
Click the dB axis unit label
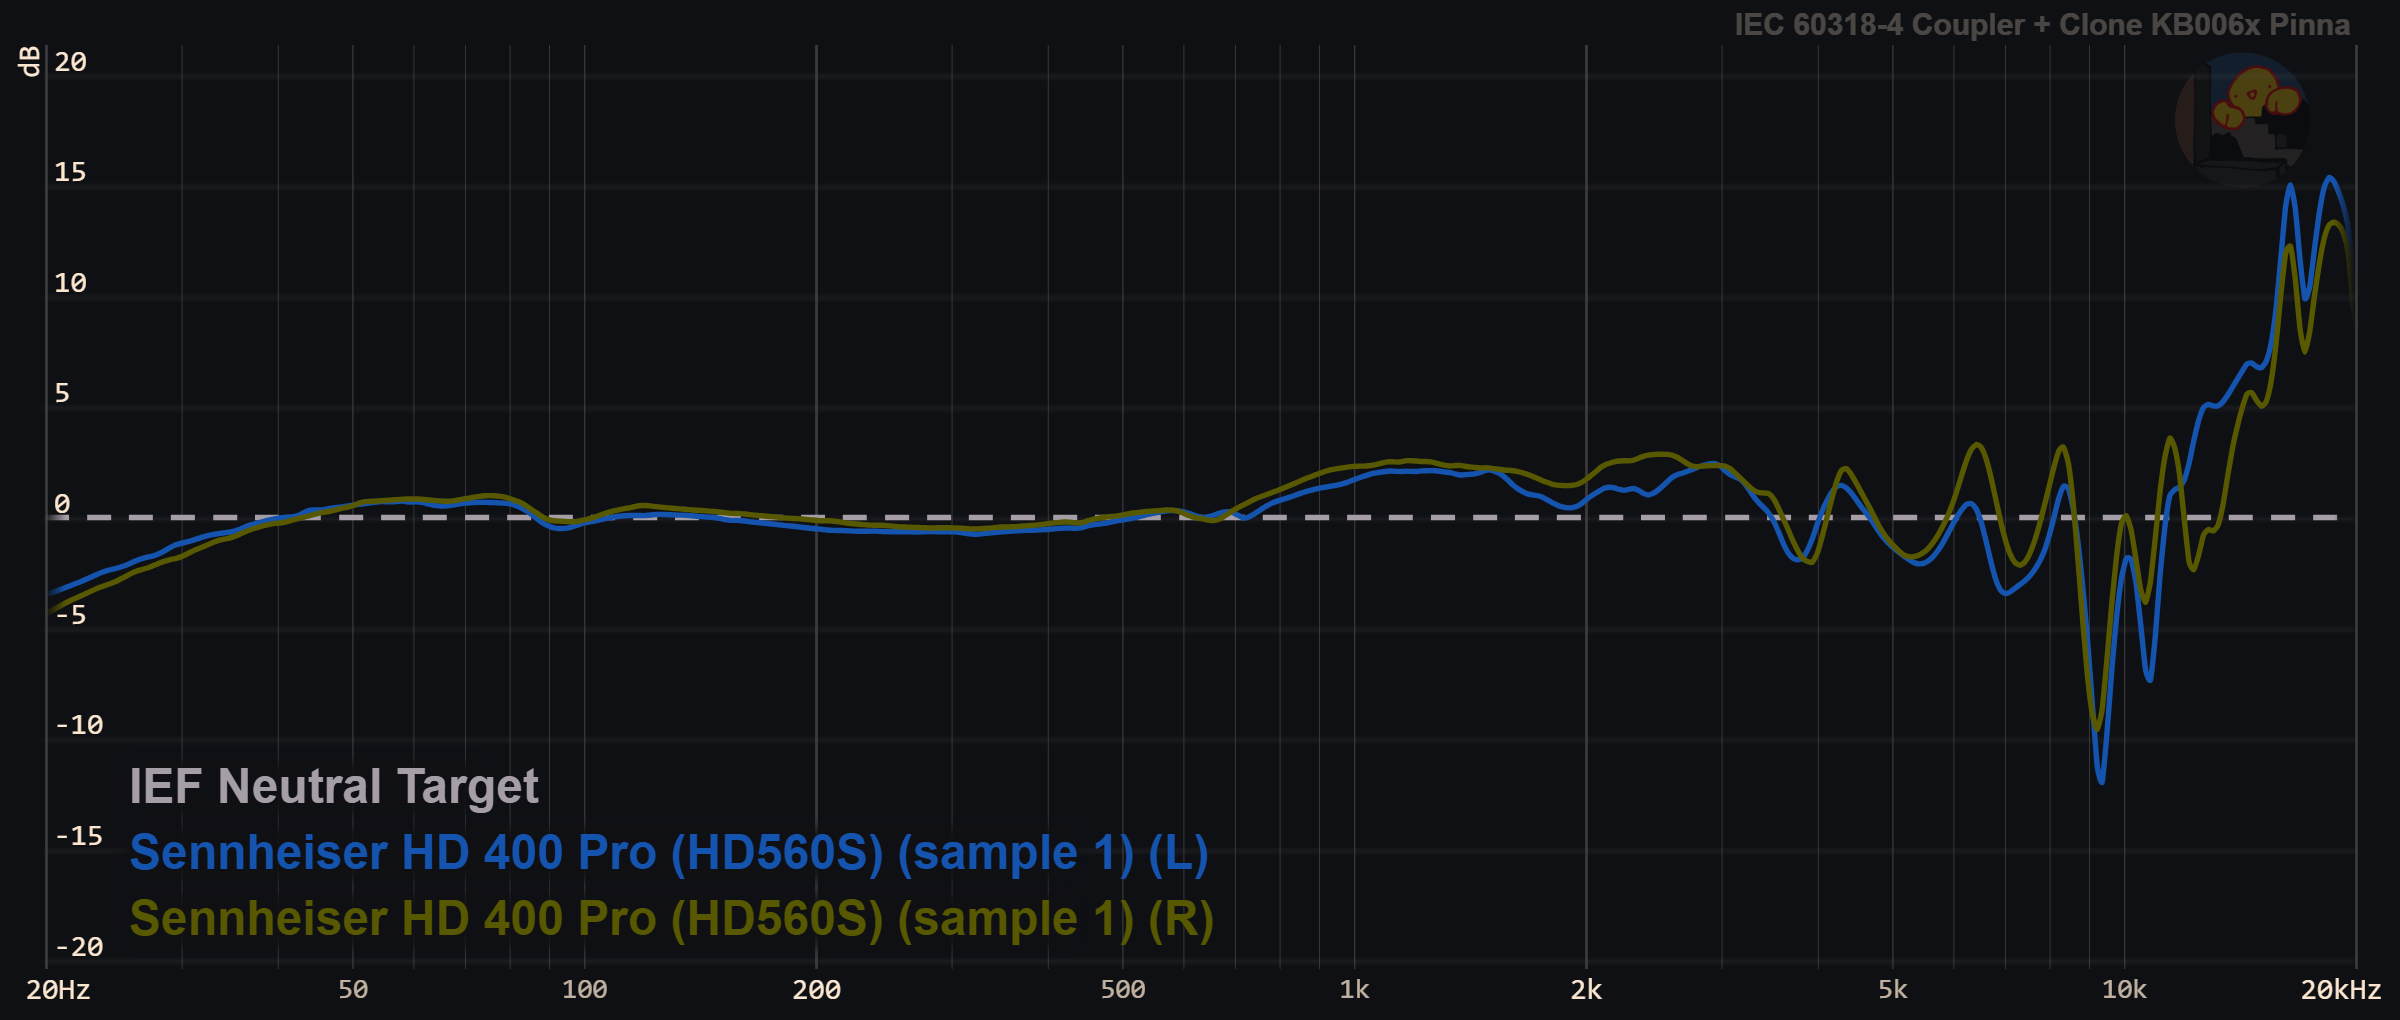point(30,61)
